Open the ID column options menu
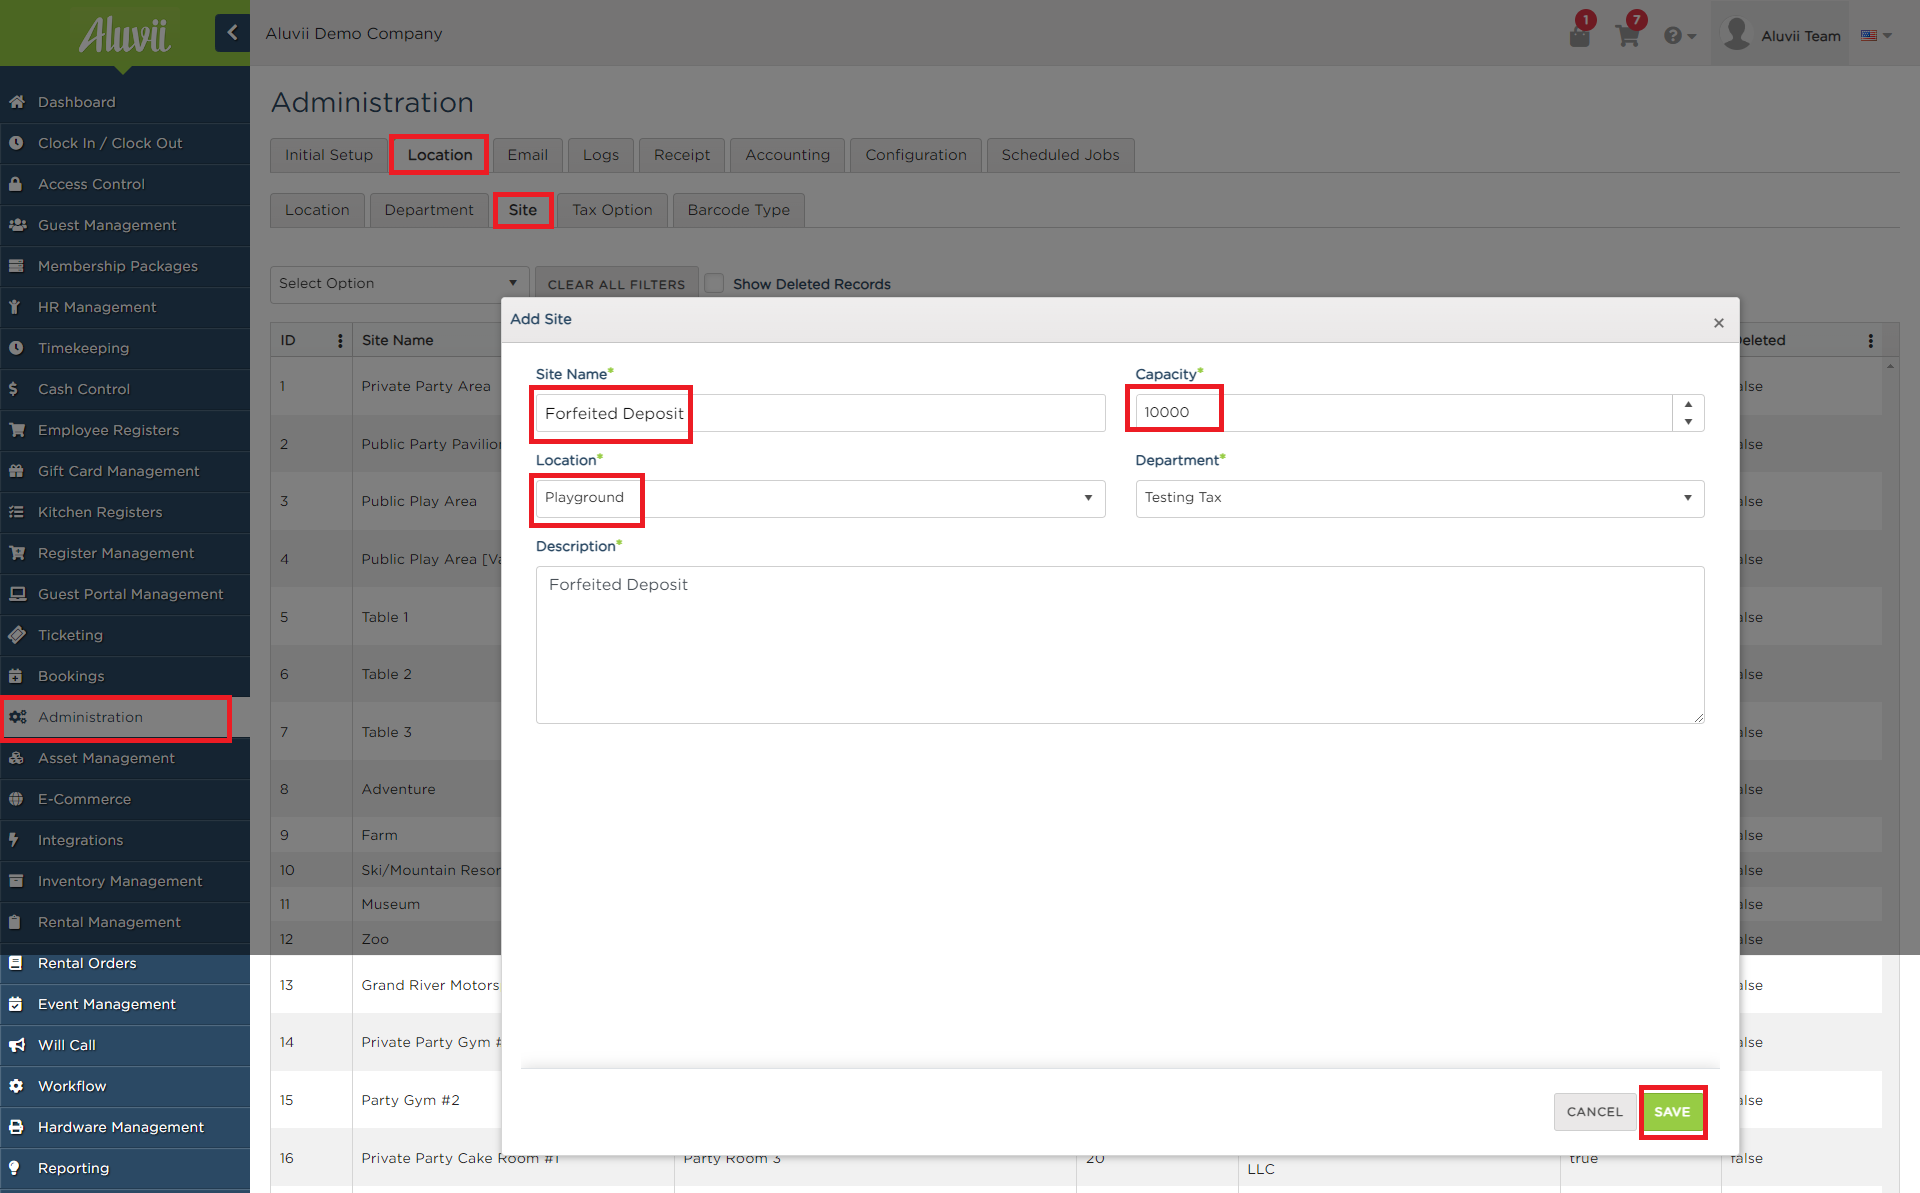 click(340, 341)
